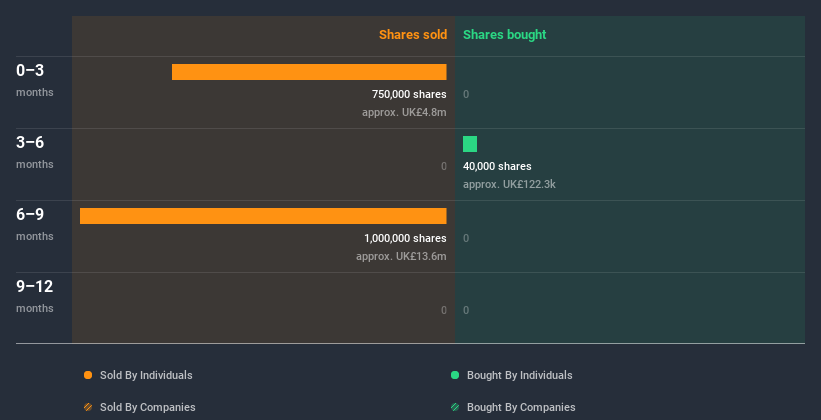Image resolution: width=821 pixels, height=420 pixels.
Task: Click the zero bought value in 6–9 months row
Action: click(x=466, y=238)
